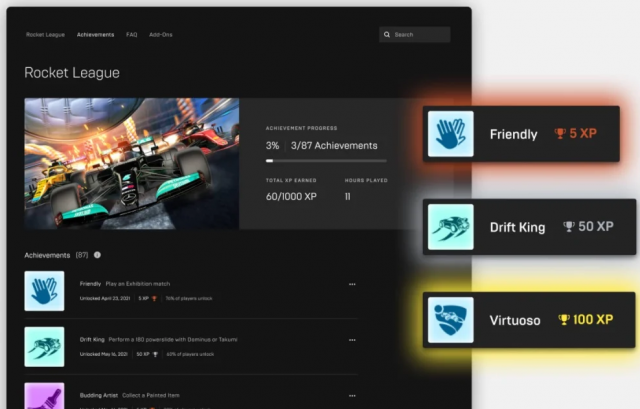Click the hours played value '11'
Screen dimensions: 640x409
tap(348, 197)
